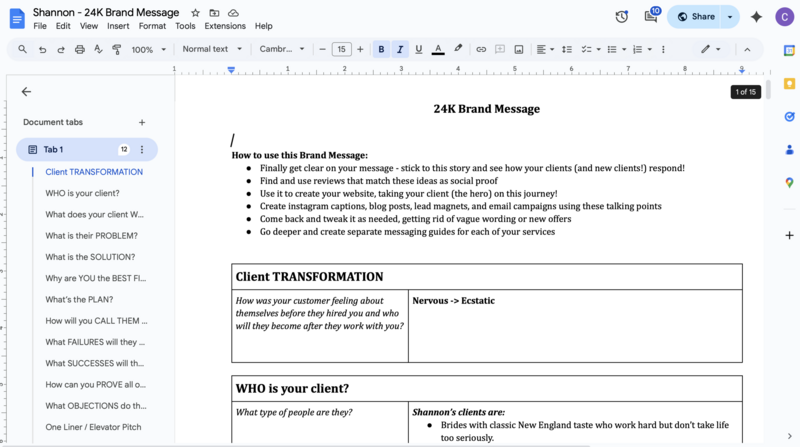Open highlight color picker

(x=458, y=49)
